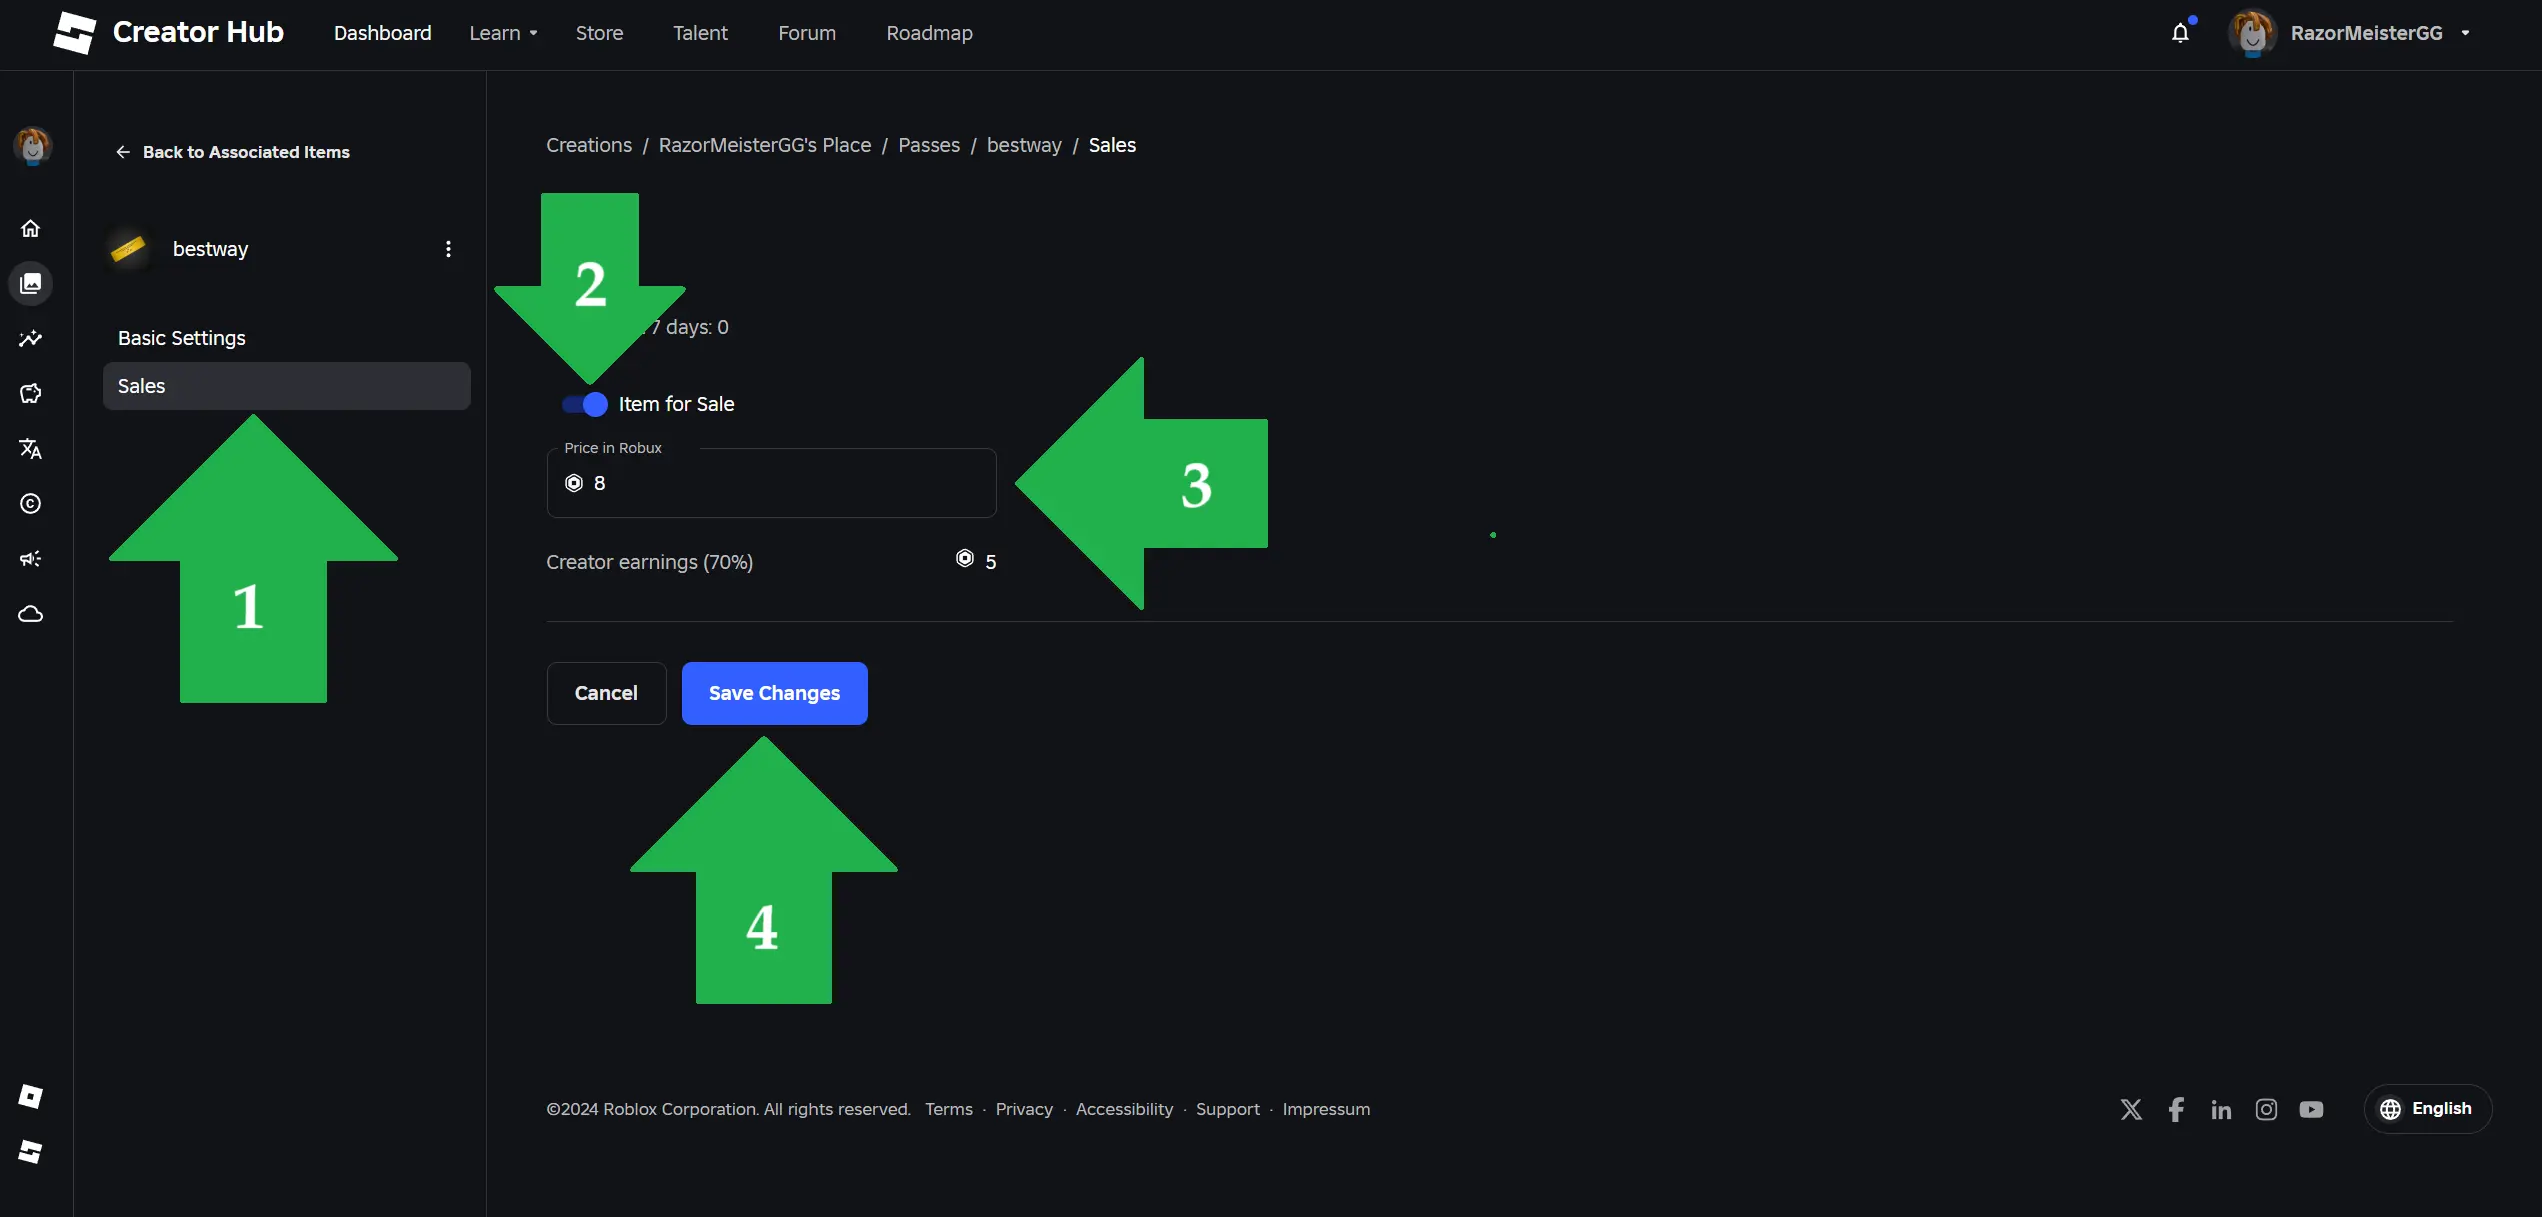Screen dimensions: 2542x1217
Task: Expand the Learn dropdown menu
Action: [503, 33]
